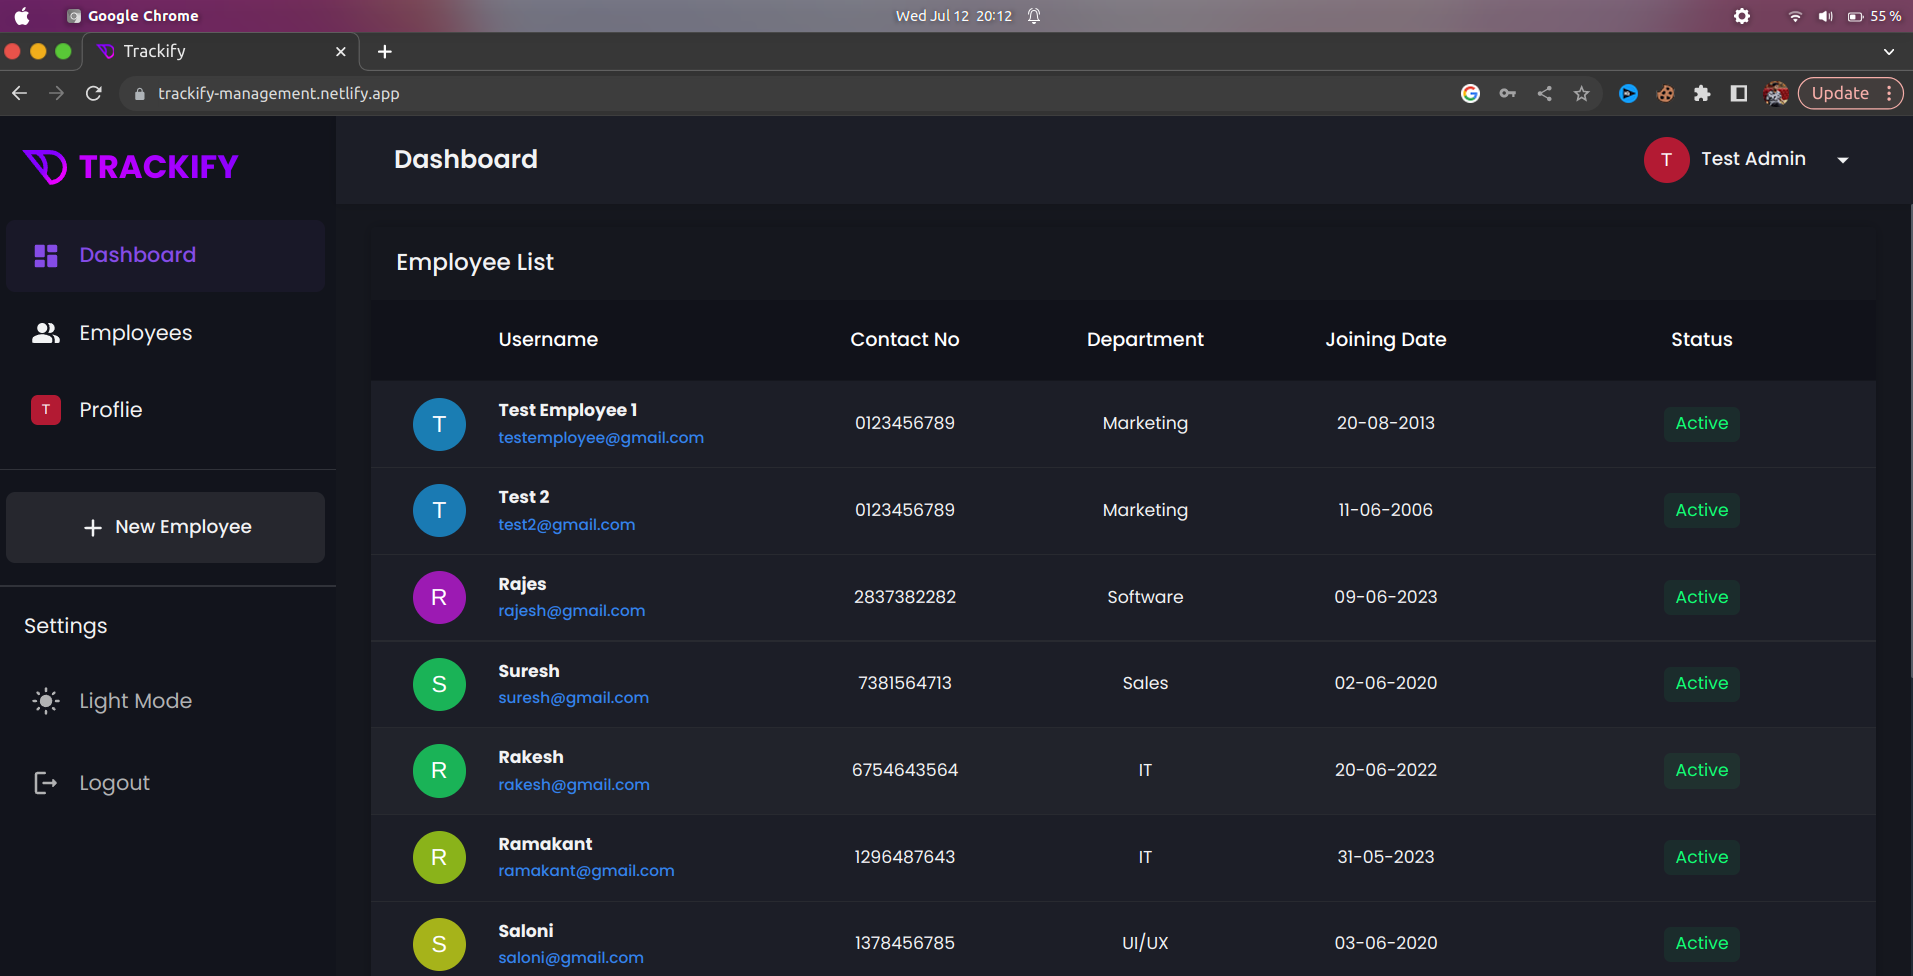This screenshot has width=1913, height=976.
Task: Click the Employees people icon
Action: (x=46, y=333)
